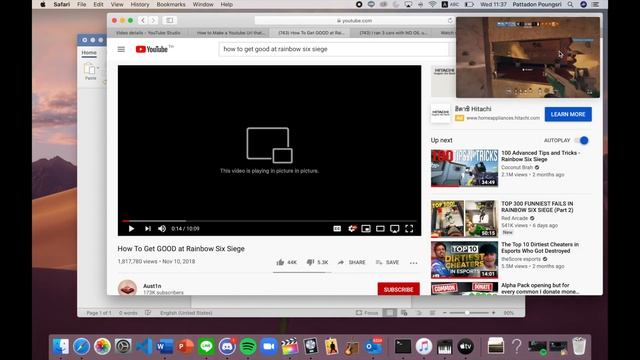Screen dimensions: 640x360
Task: Seek on the video progress bar
Action: pyautogui.click(x=269, y=221)
